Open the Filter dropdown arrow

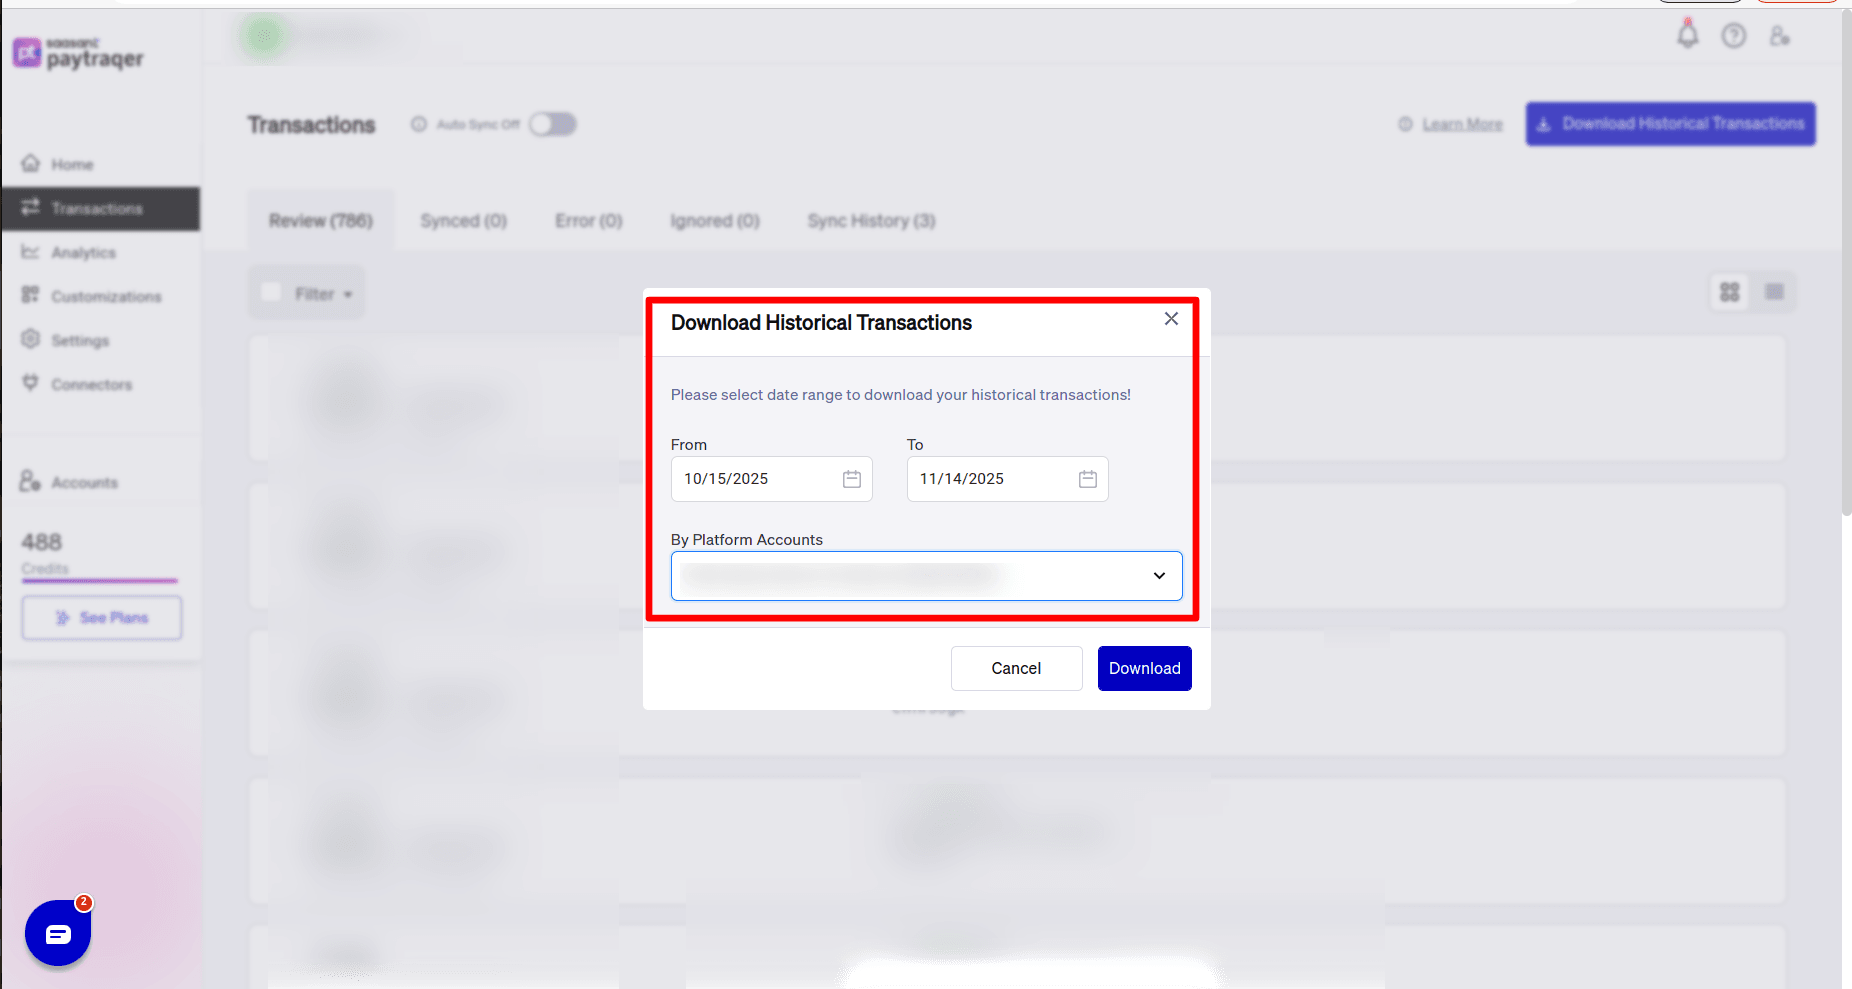pyautogui.click(x=348, y=295)
